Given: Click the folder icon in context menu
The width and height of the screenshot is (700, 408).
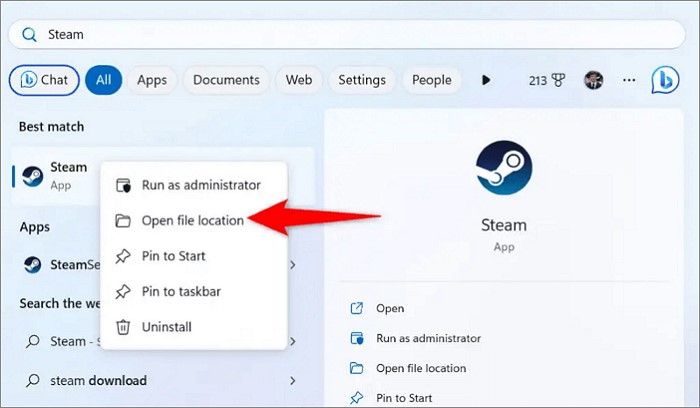Looking at the screenshot, I should point(123,221).
